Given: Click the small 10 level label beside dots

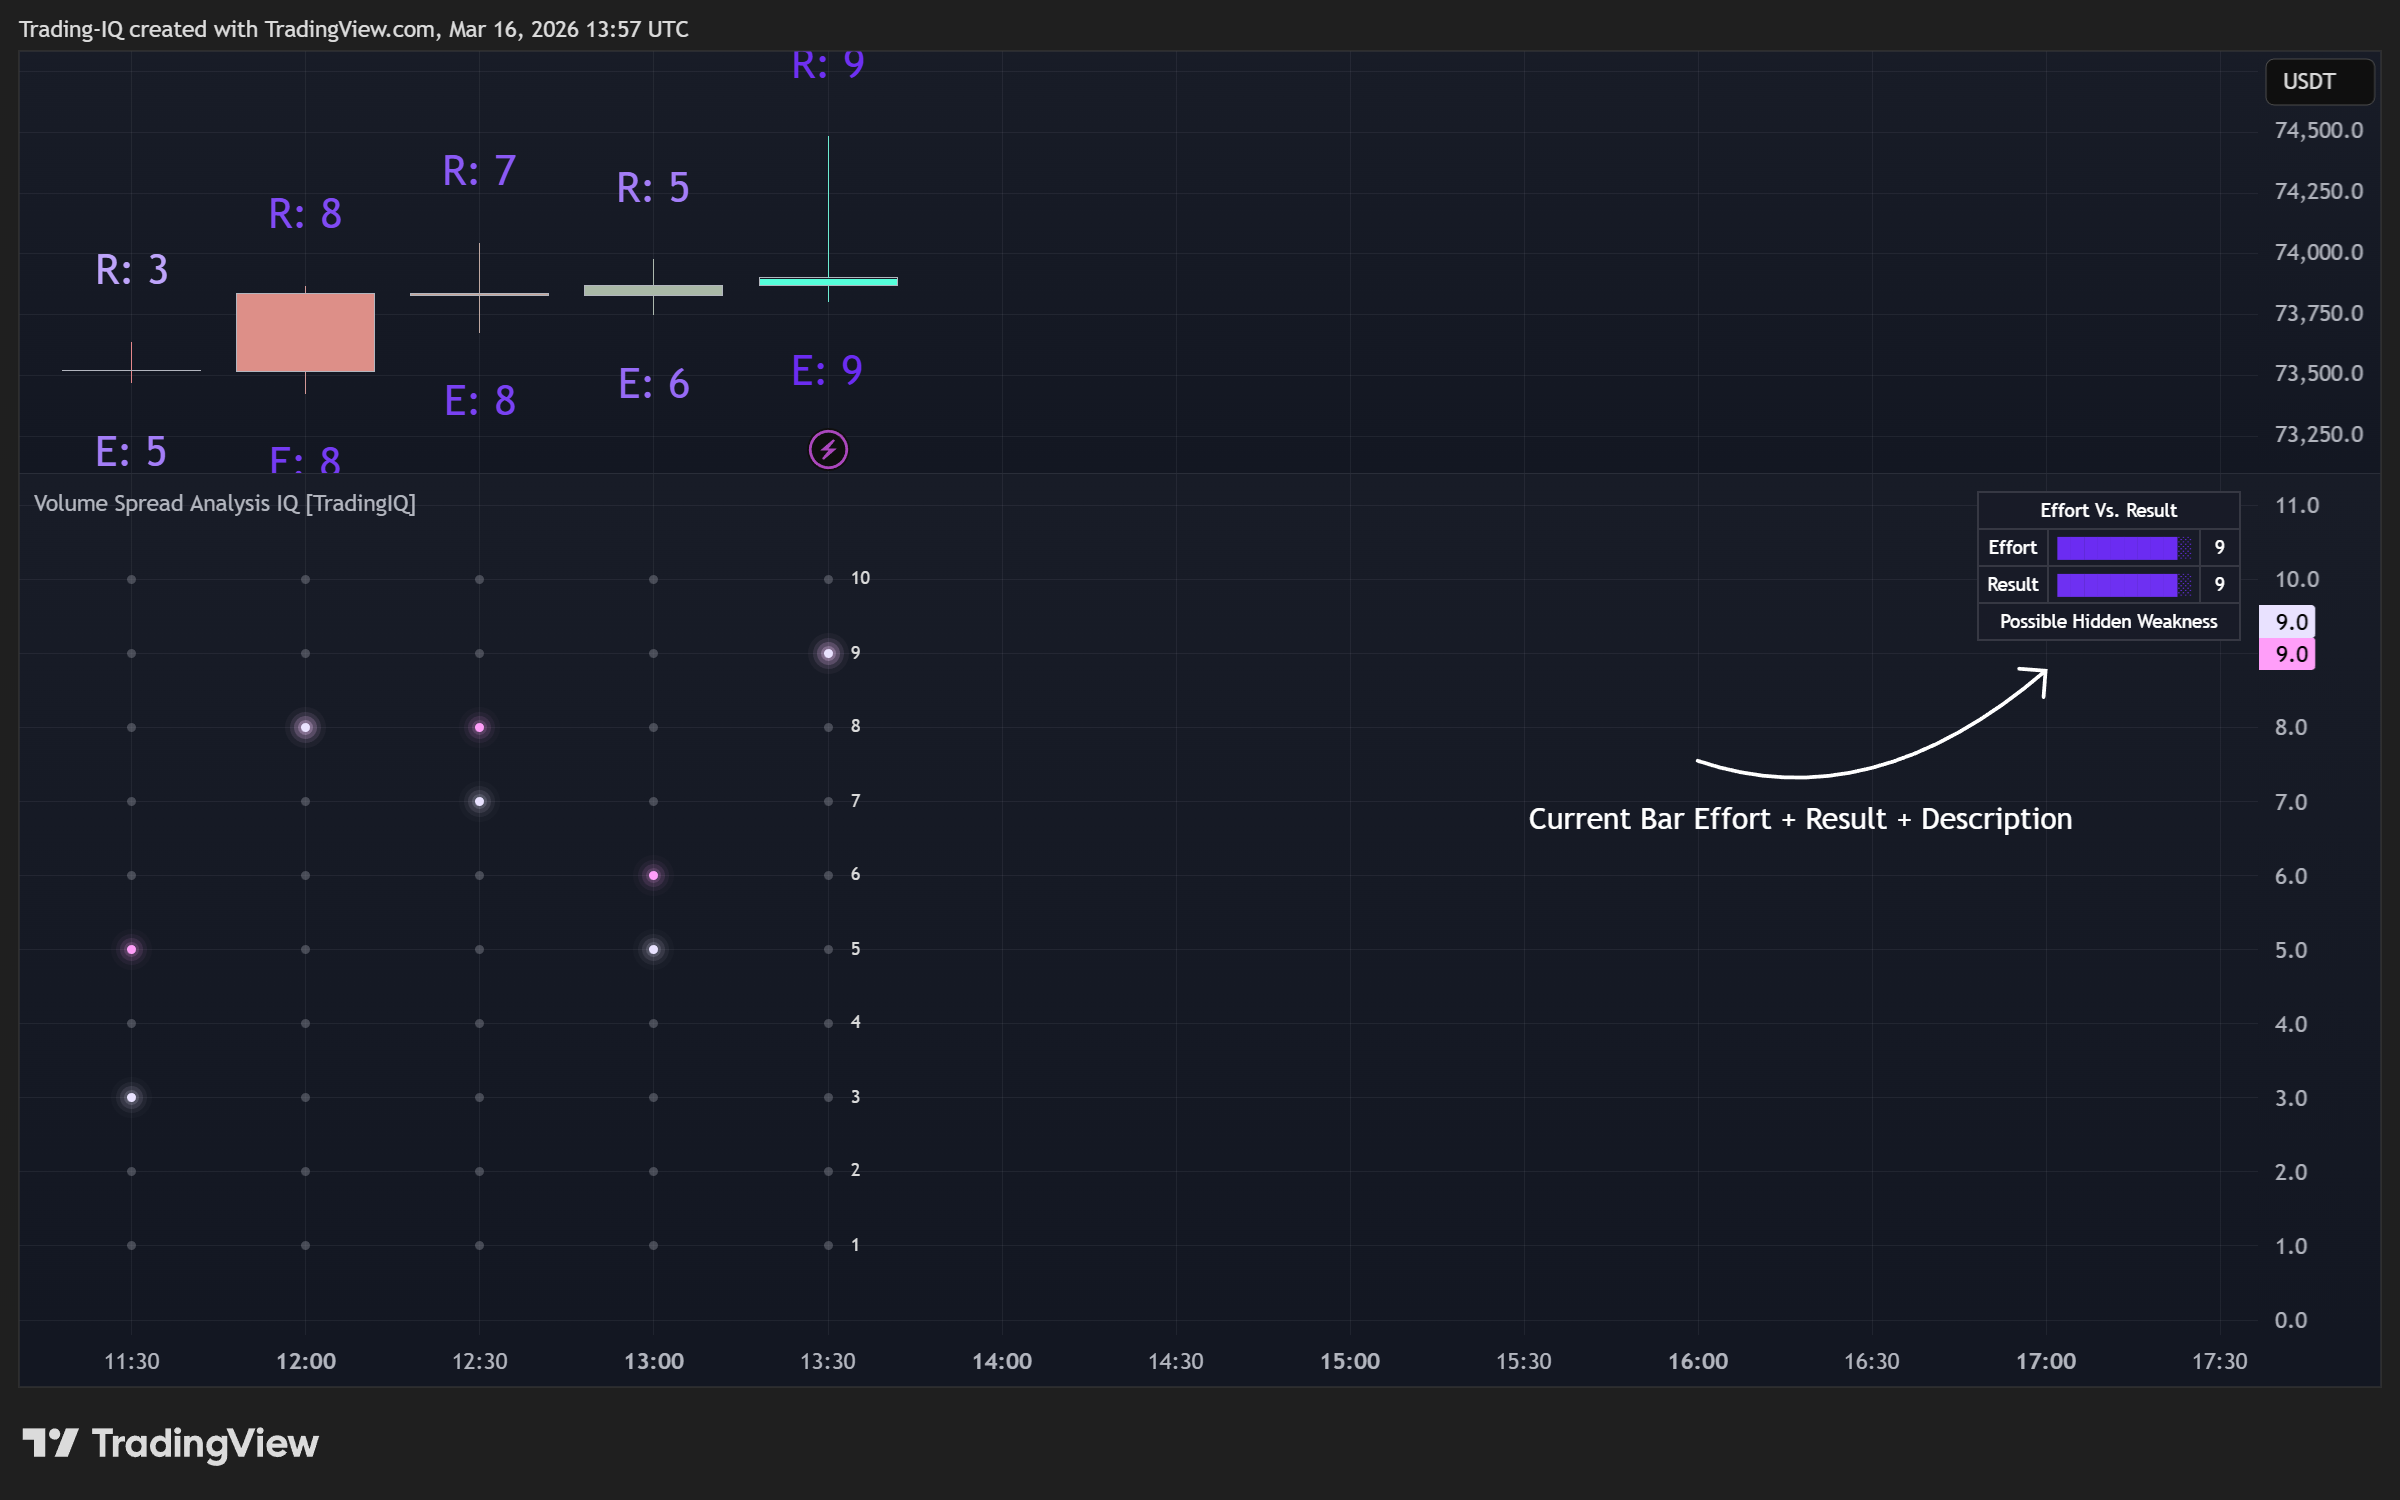Looking at the screenshot, I should coord(860,578).
